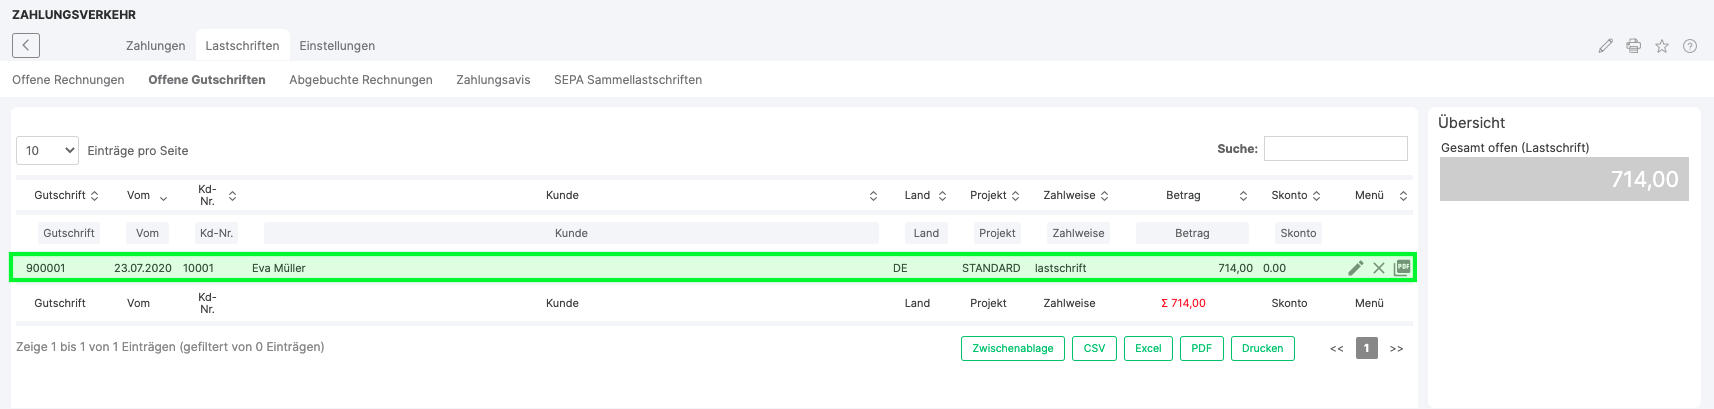1714x409 pixels.
Task: Open the entries per page dropdown
Action: click(48, 150)
